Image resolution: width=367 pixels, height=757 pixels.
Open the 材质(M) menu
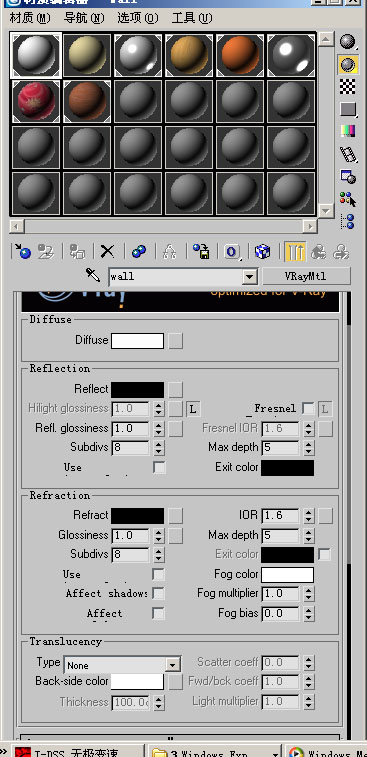pos(30,18)
